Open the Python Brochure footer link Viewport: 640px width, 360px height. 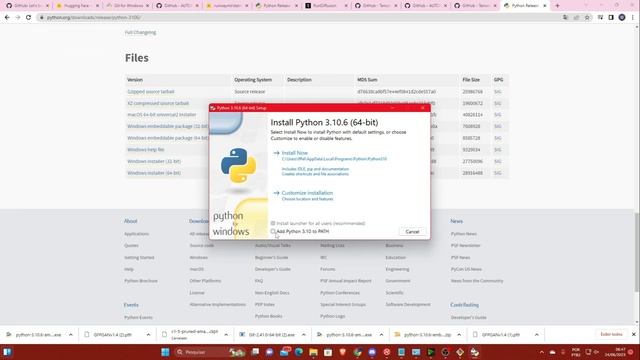(x=141, y=281)
